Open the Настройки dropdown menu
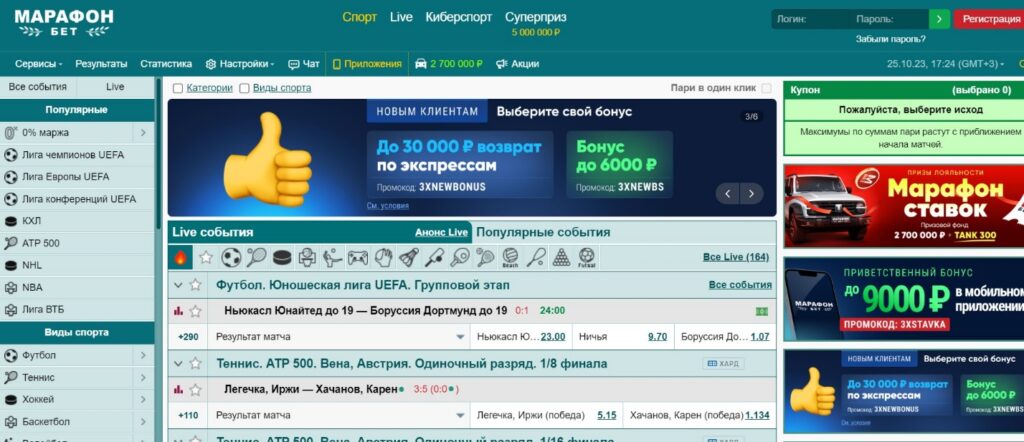Viewport: 1024px width, 442px height. click(x=240, y=64)
